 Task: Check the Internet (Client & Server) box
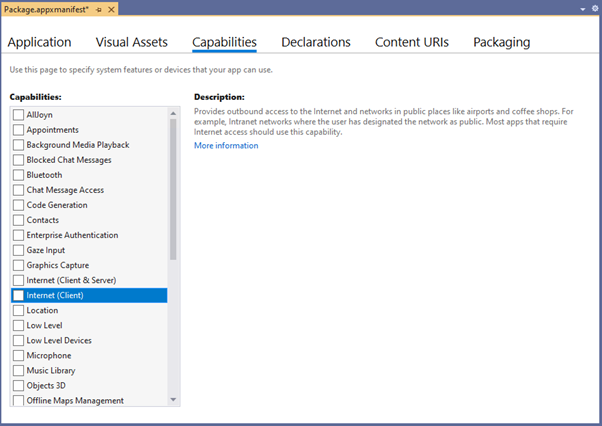pyautogui.click(x=18, y=280)
